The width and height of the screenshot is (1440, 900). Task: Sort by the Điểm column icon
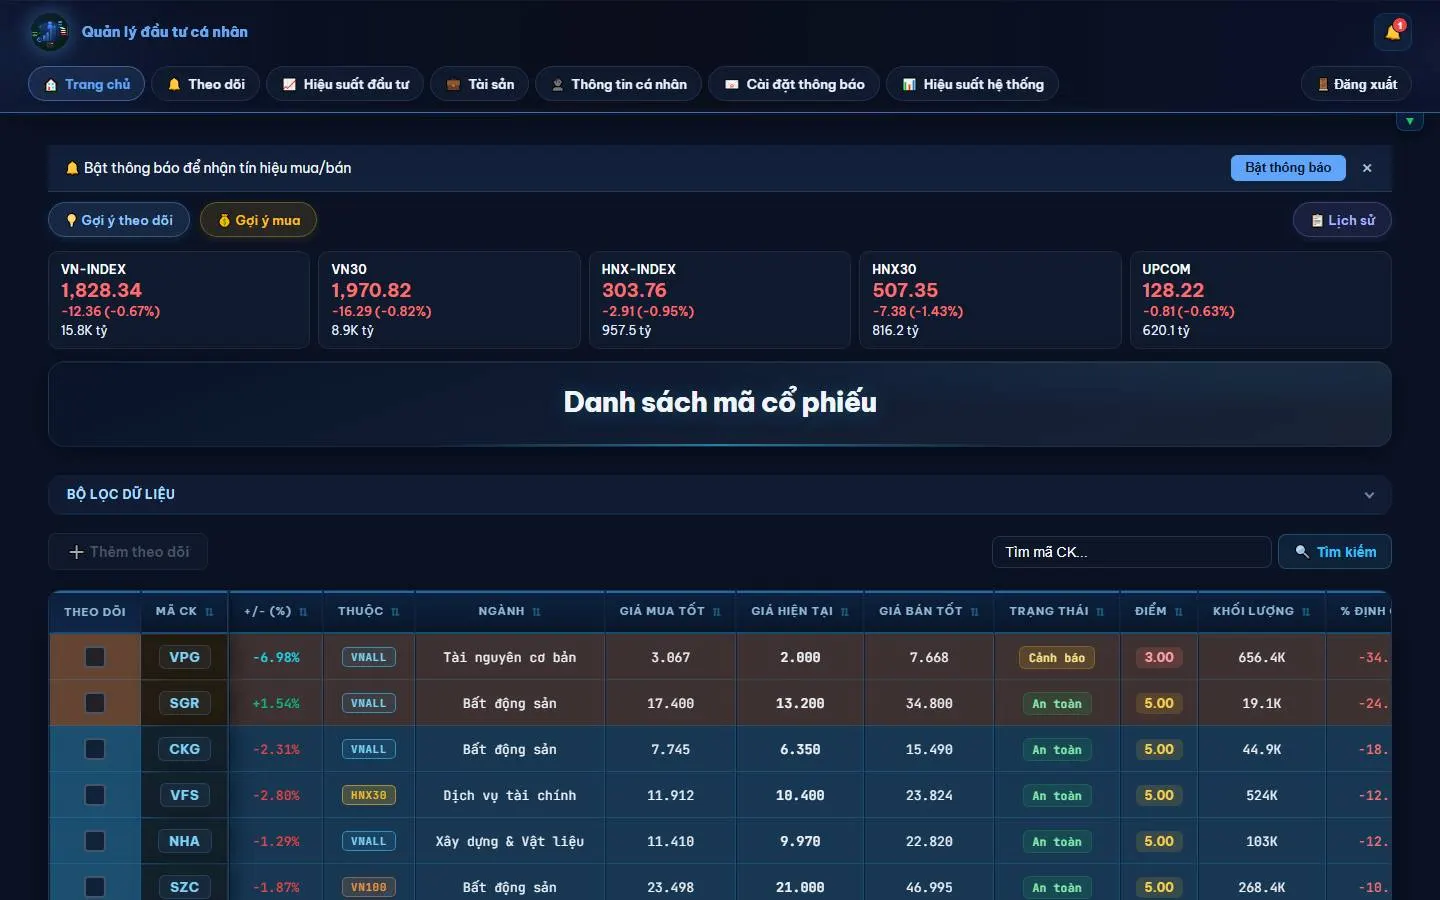1179,612
